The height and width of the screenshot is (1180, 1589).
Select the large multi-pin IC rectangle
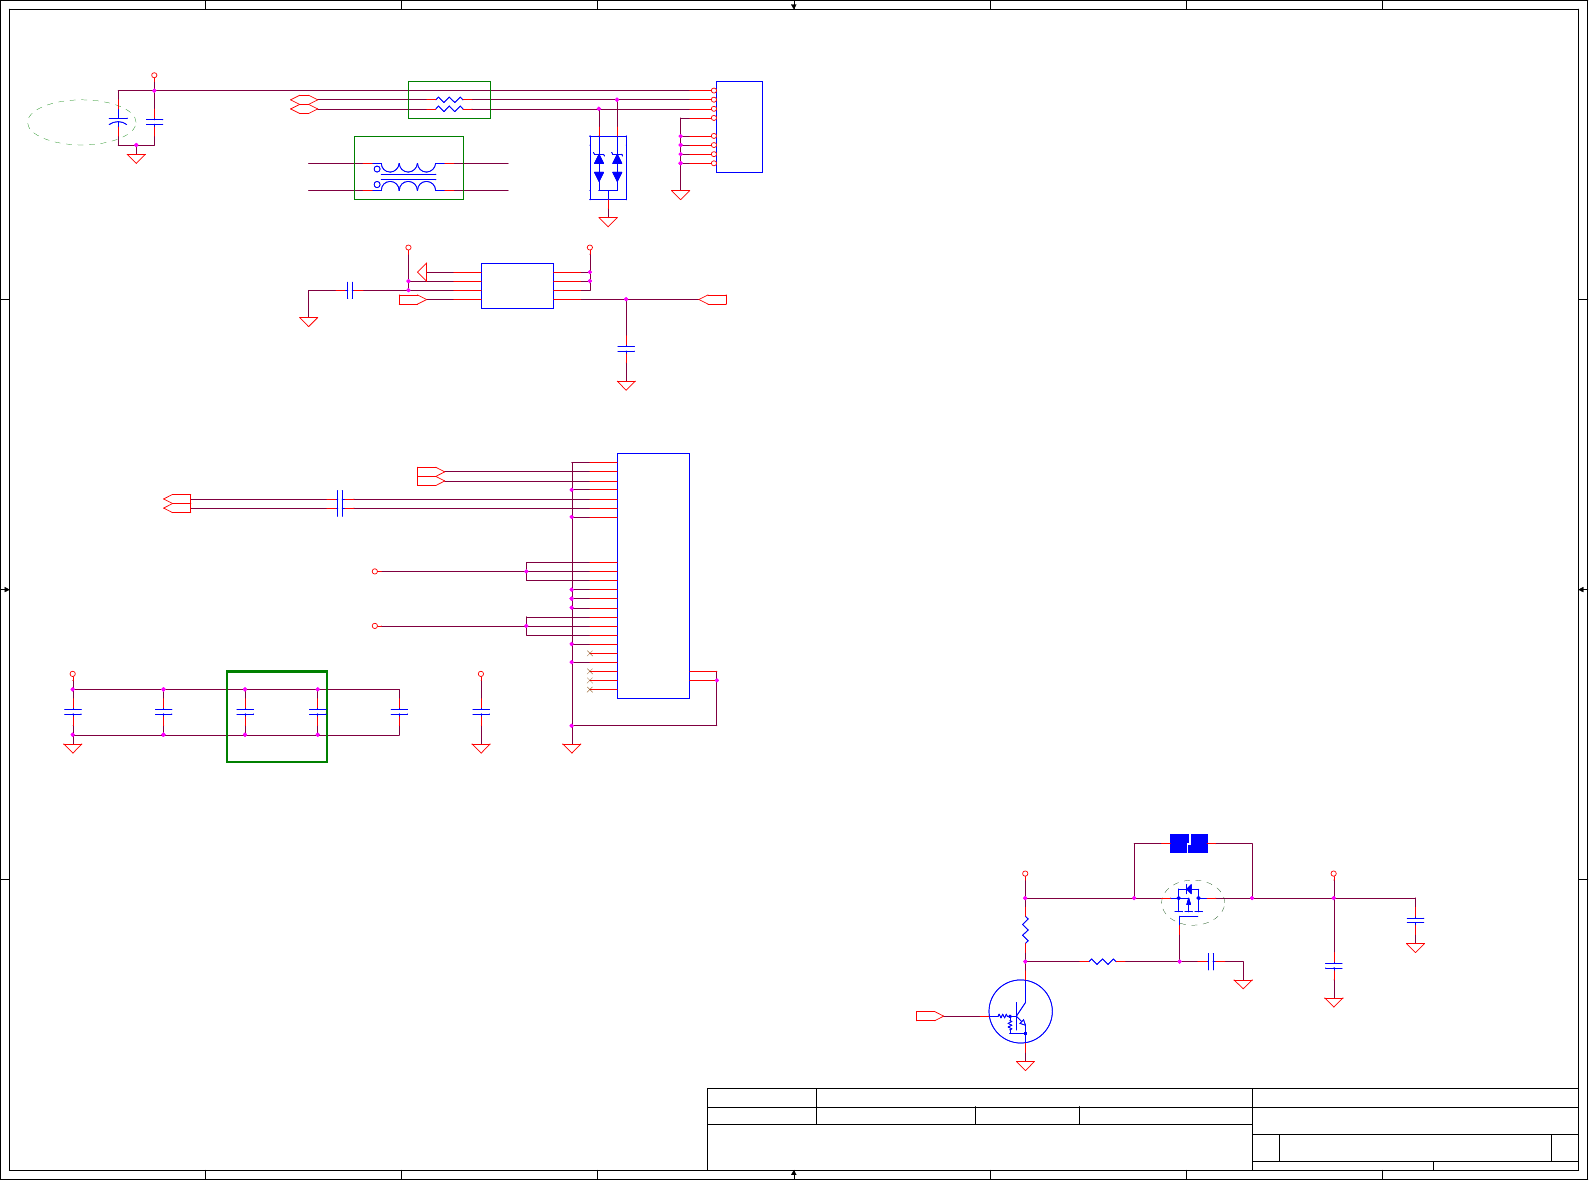point(653,576)
